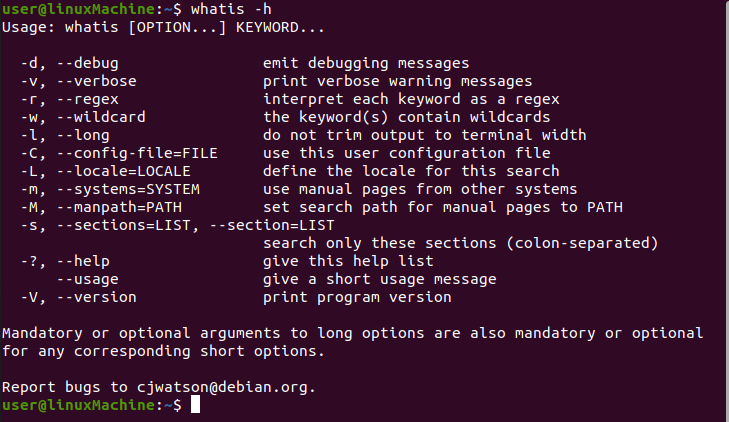Click the --locale=LOCALE option text
Image resolution: width=729 pixels, height=422 pixels.
click(x=123, y=171)
